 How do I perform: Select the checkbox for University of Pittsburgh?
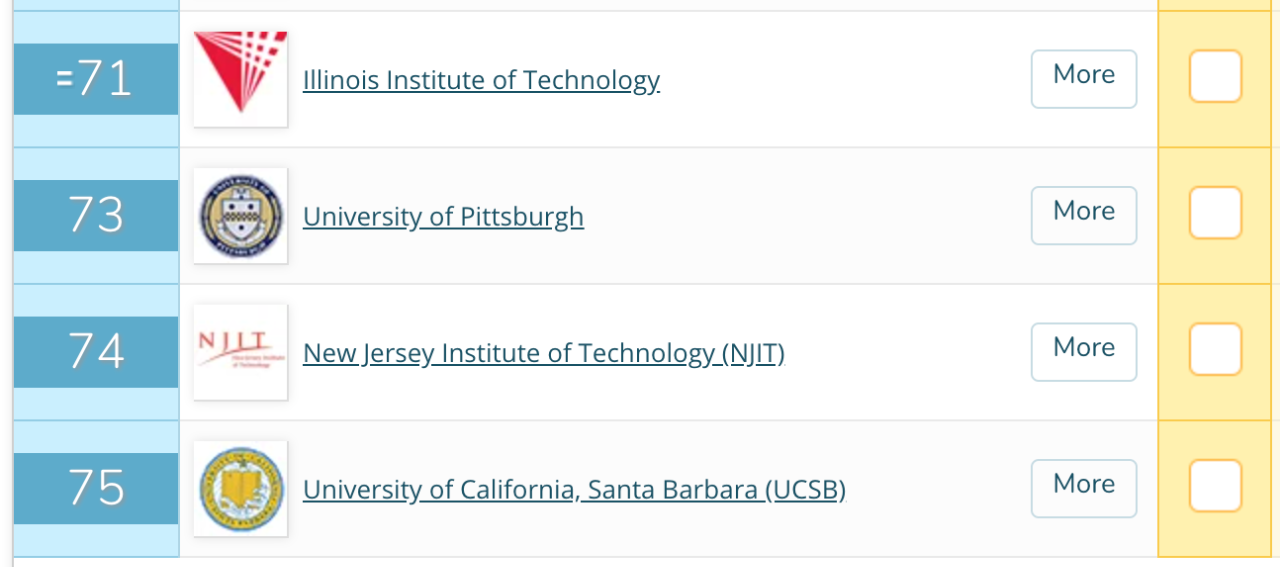(1215, 213)
